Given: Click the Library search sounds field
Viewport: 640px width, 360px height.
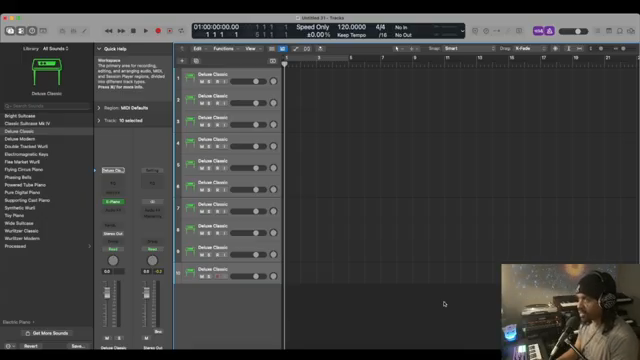Looking at the screenshot, I should pyautogui.click(x=47, y=106).
